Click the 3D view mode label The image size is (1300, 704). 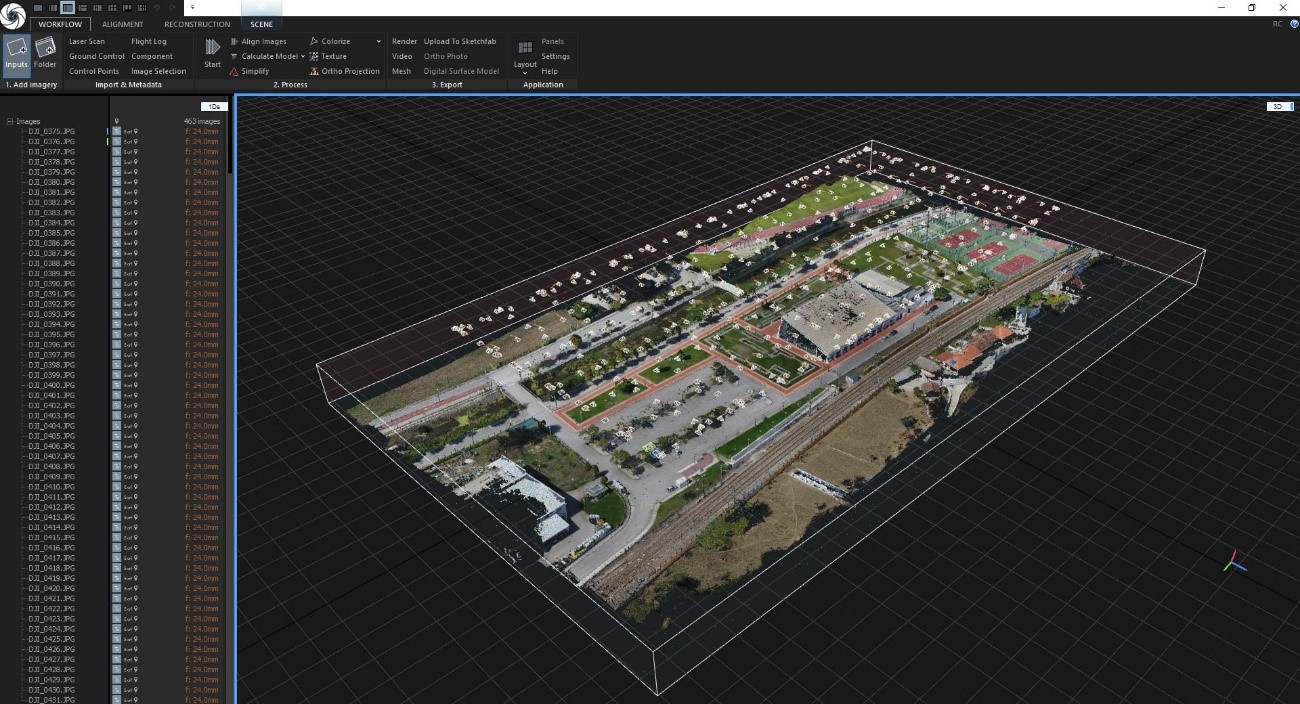pos(1280,106)
